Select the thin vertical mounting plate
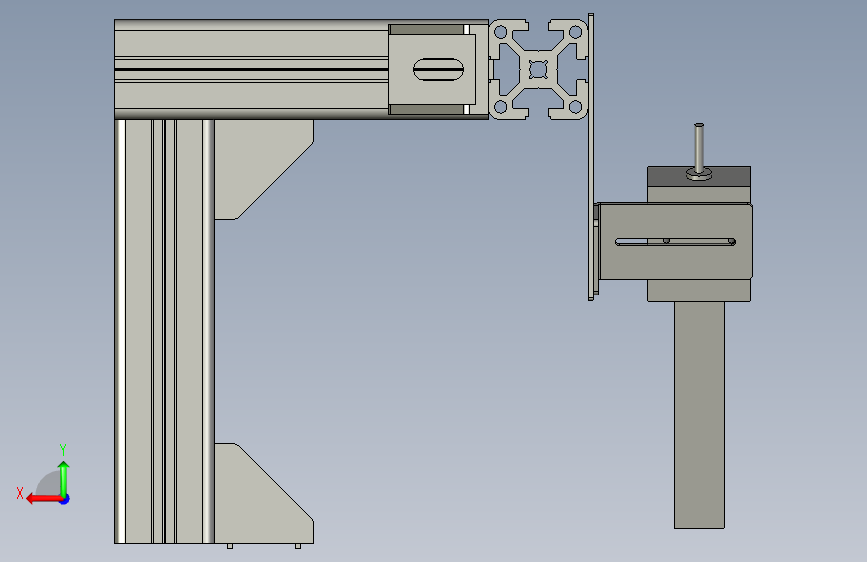Image resolution: width=867 pixels, height=562 pixels. (x=591, y=157)
